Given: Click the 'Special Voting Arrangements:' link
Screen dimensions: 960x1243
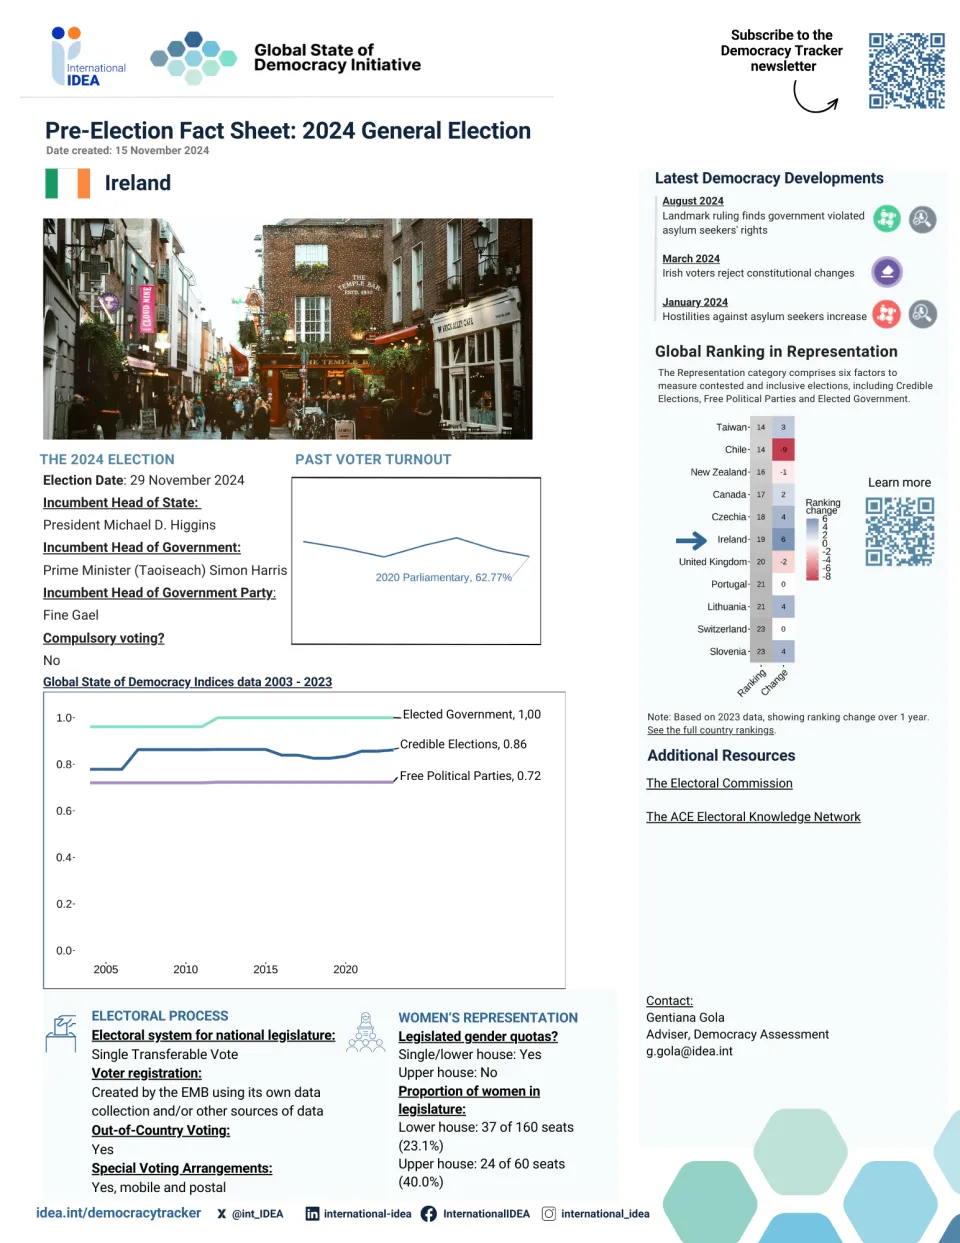Looking at the screenshot, I should pyautogui.click(x=182, y=1169).
